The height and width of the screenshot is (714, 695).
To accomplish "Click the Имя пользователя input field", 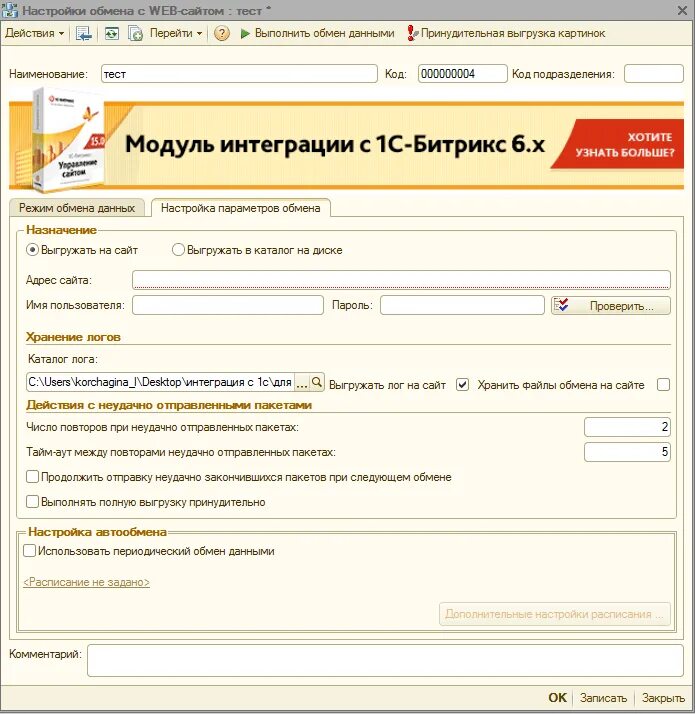I will pyautogui.click(x=228, y=305).
